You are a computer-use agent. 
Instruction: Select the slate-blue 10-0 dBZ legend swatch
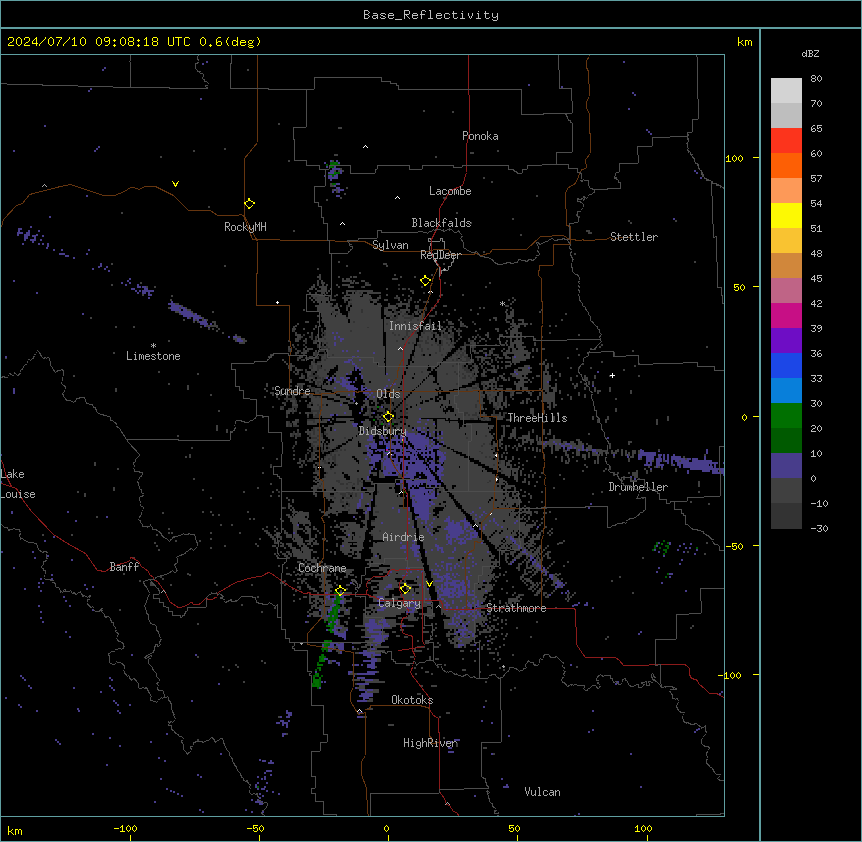tap(786, 466)
